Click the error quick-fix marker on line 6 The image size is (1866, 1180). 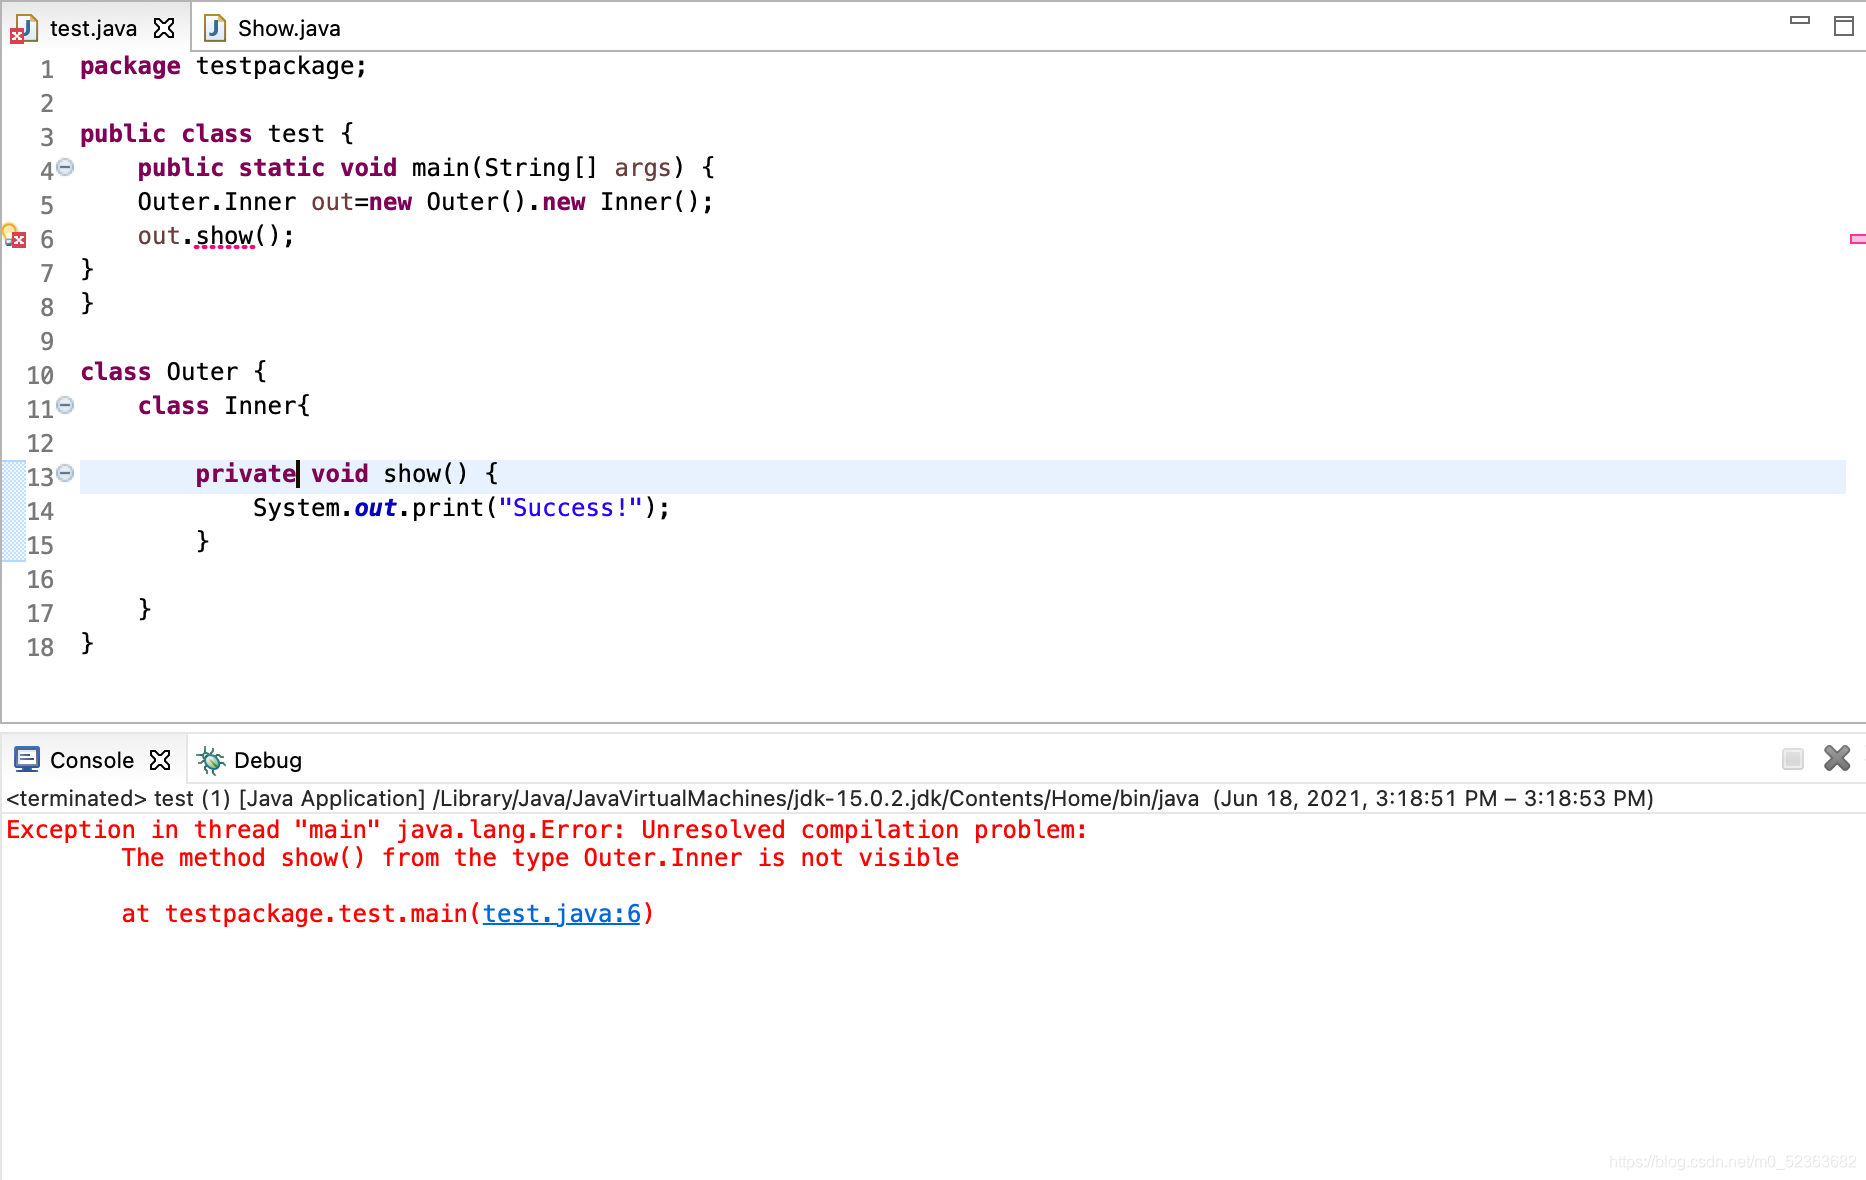pos(14,236)
